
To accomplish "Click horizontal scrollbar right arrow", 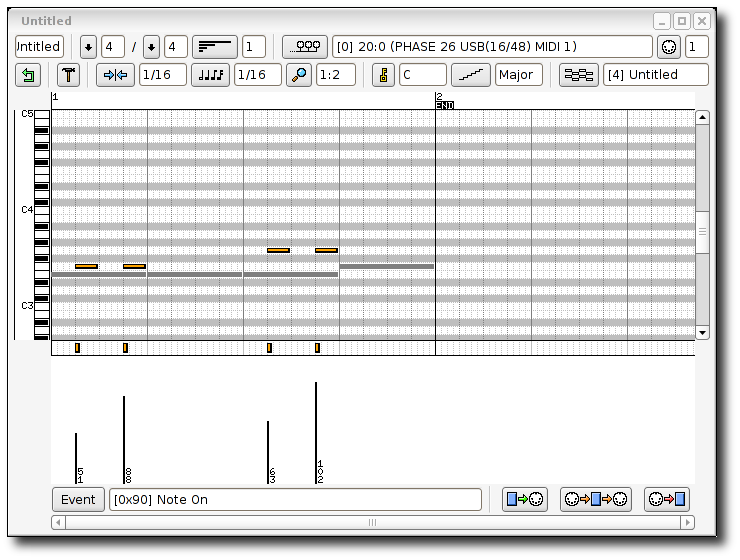I will pos(687,522).
